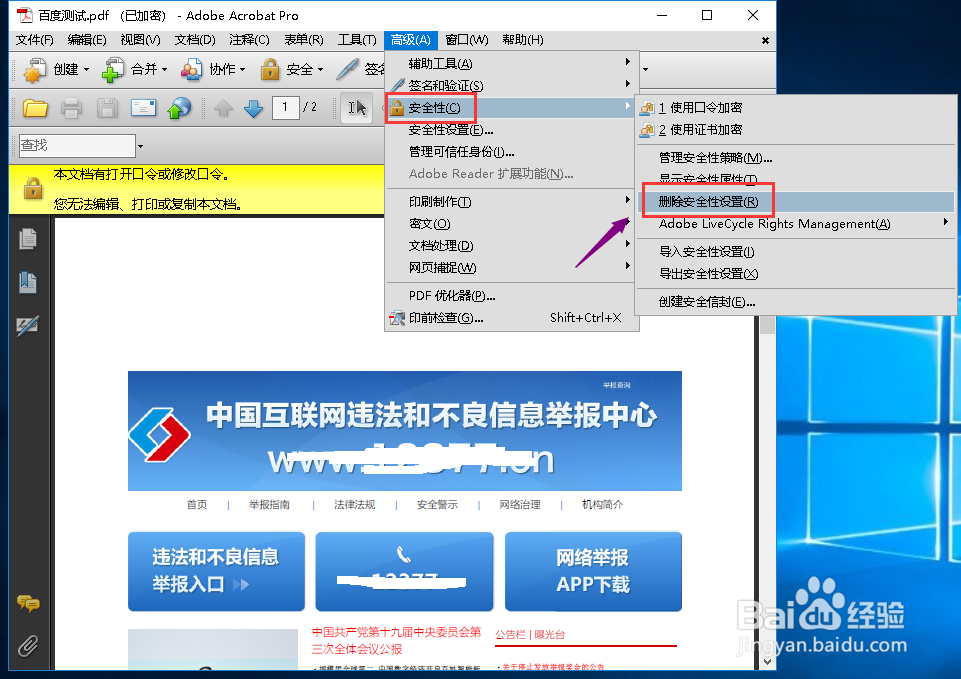Open the 表单(R) menu
Viewport: 961px width, 679px height.
tap(303, 40)
